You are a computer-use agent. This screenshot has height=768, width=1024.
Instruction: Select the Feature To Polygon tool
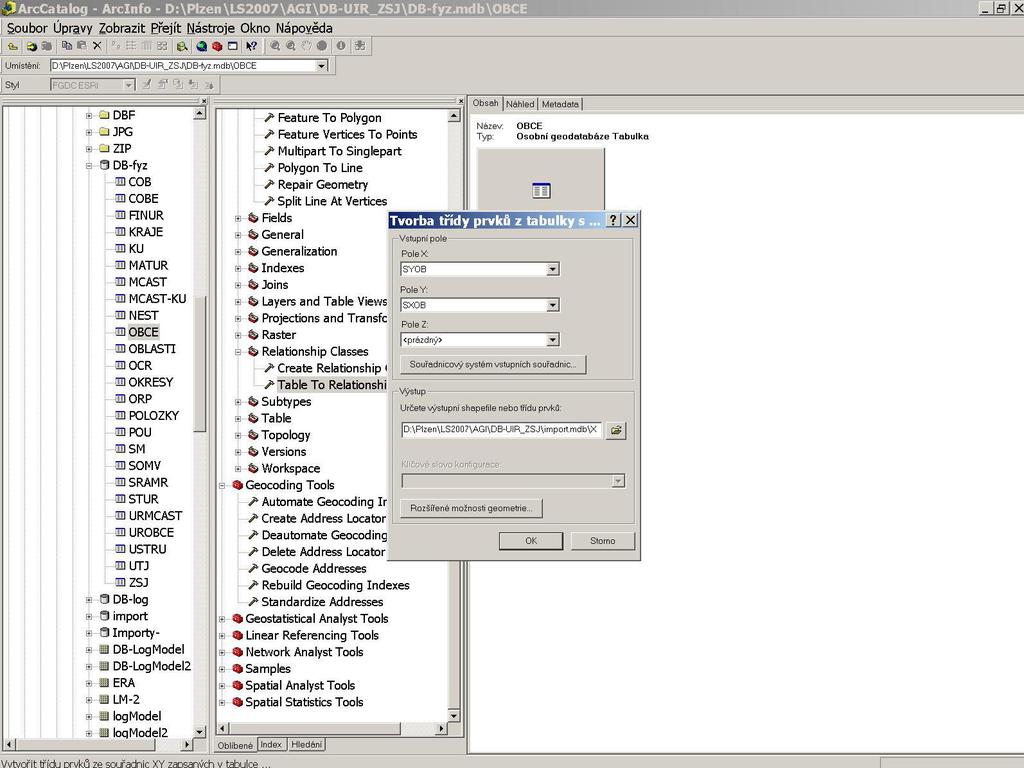point(329,118)
